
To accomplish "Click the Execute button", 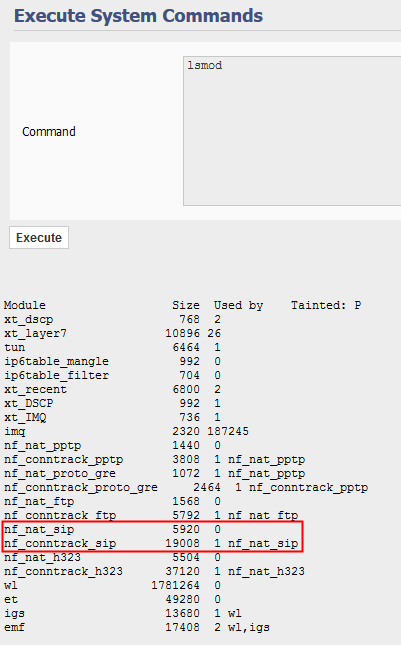I will click(x=39, y=238).
